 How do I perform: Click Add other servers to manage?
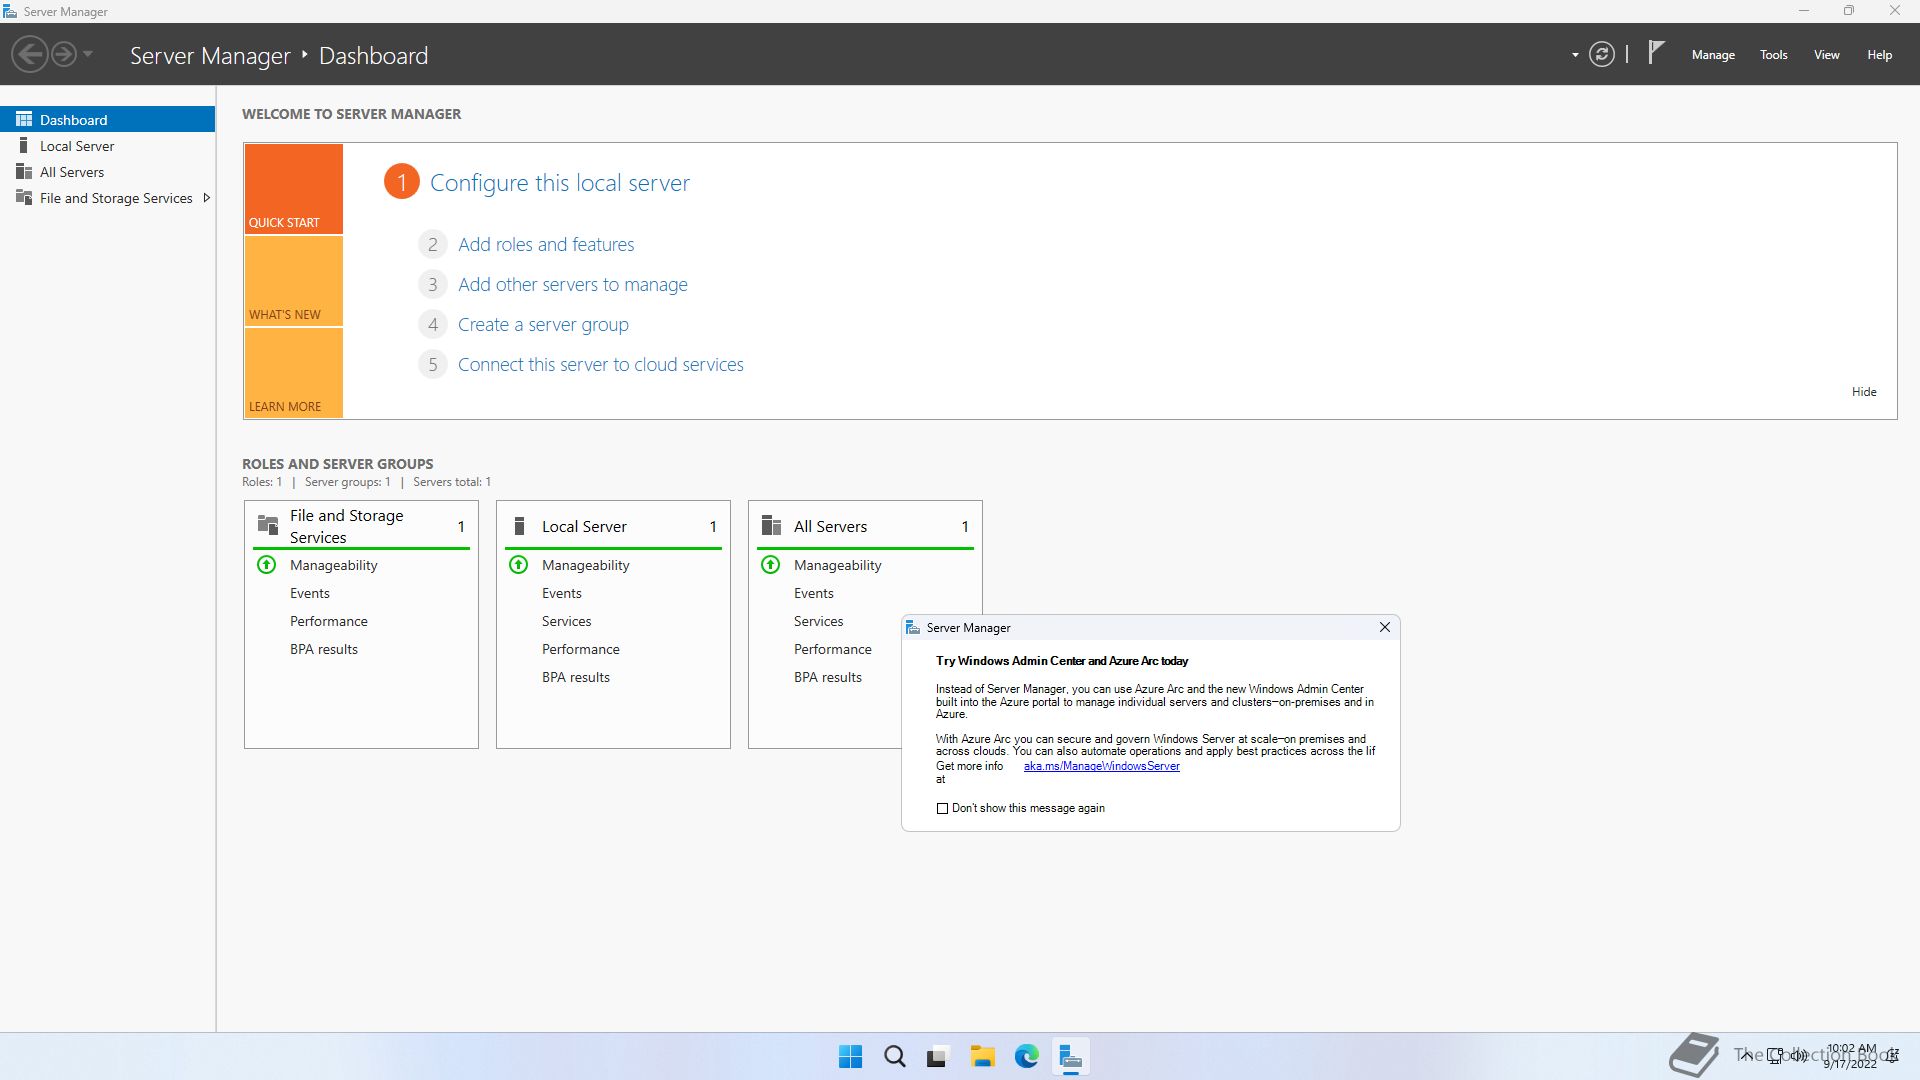573,284
